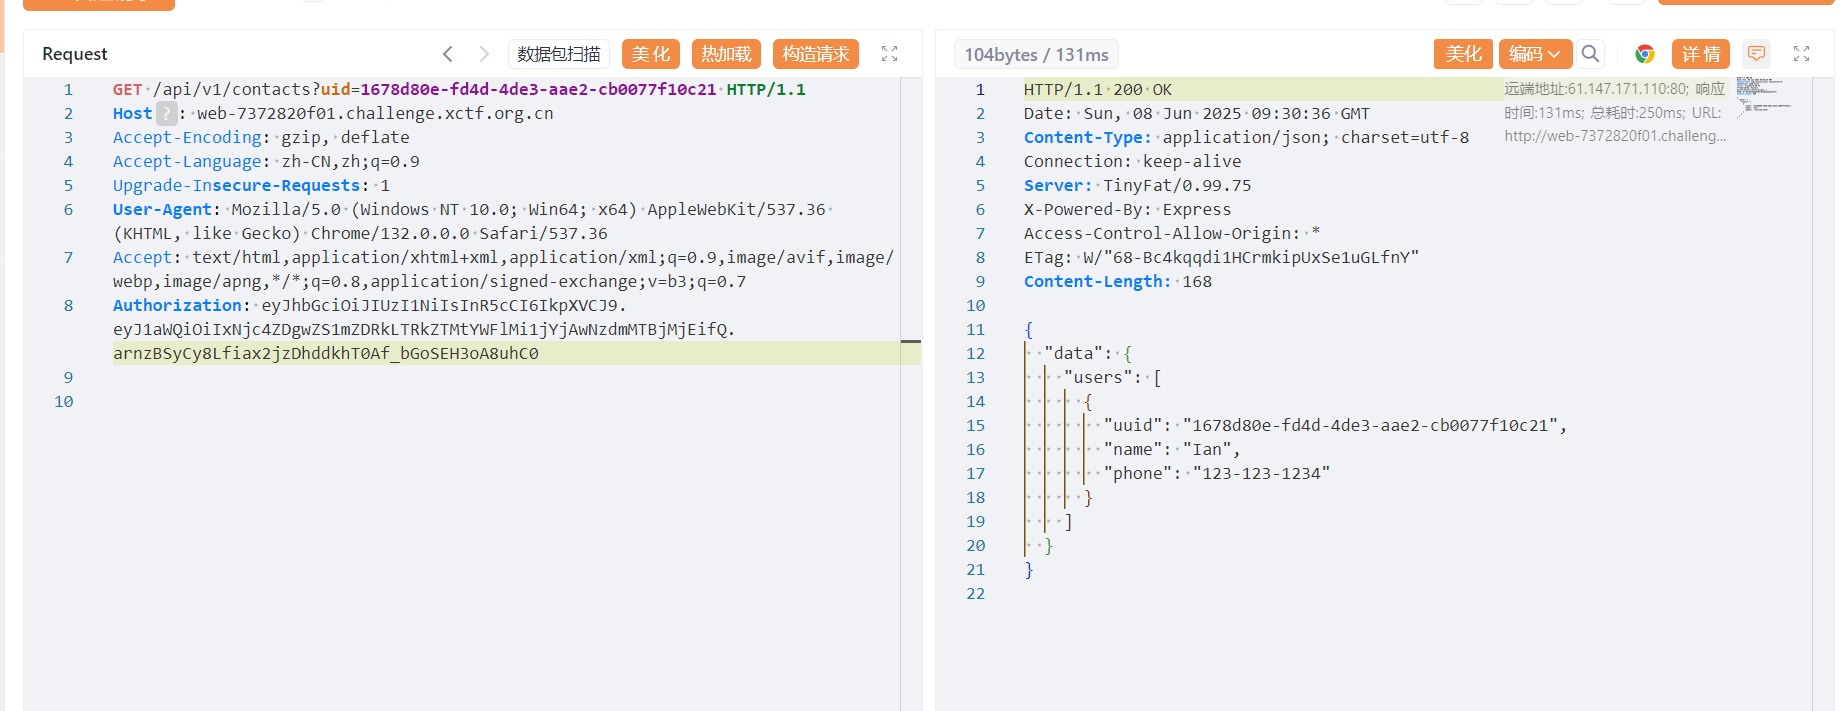The width and height of the screenshot is (1845, 711).
Task: Click the GET request line with uid
Action: coord(459,89)
